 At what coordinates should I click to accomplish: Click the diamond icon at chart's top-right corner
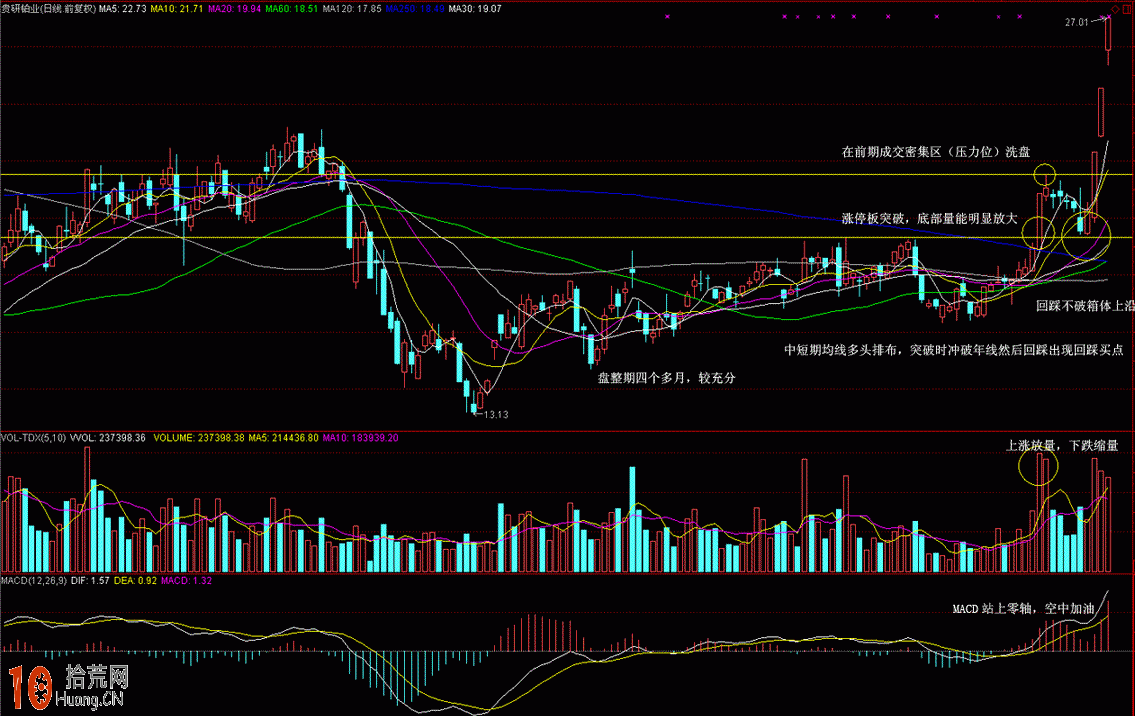point(1115,9)
